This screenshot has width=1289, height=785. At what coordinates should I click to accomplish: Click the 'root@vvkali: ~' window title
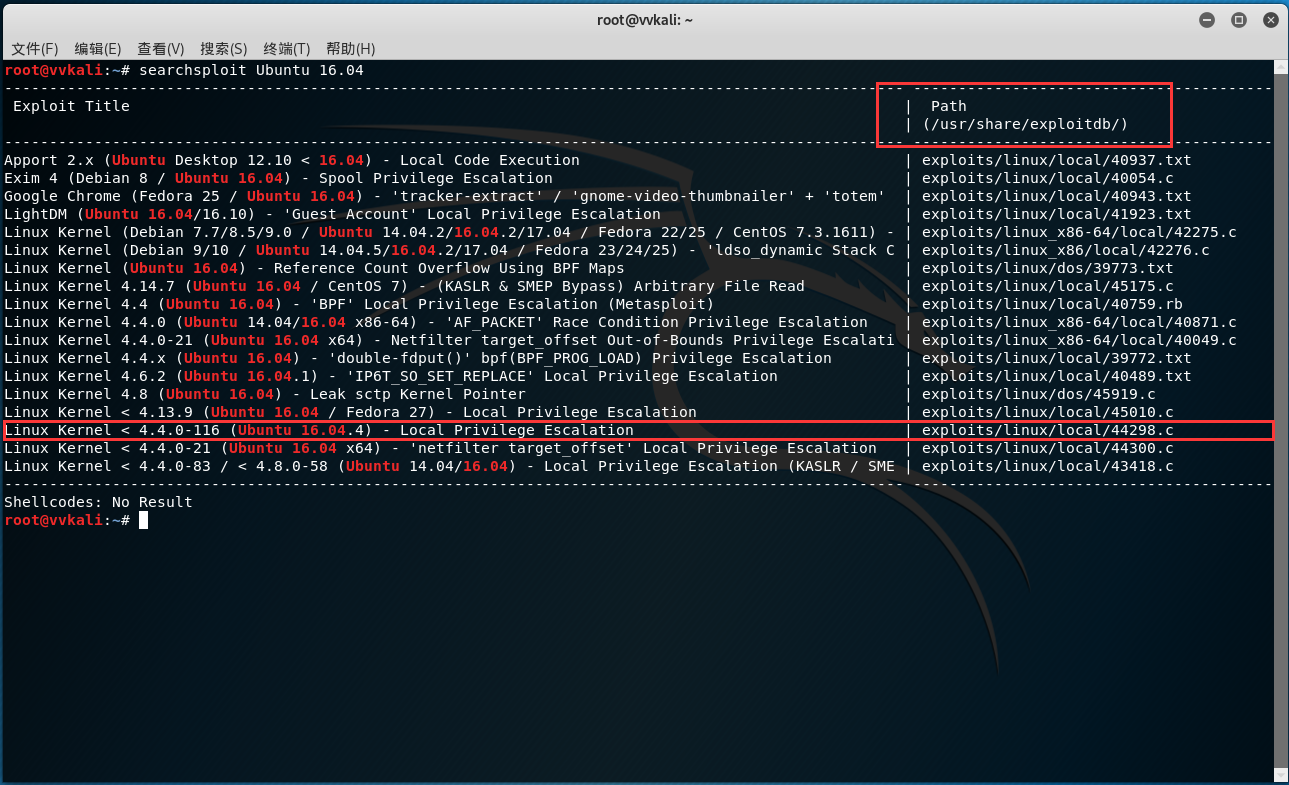click(644, 20)
